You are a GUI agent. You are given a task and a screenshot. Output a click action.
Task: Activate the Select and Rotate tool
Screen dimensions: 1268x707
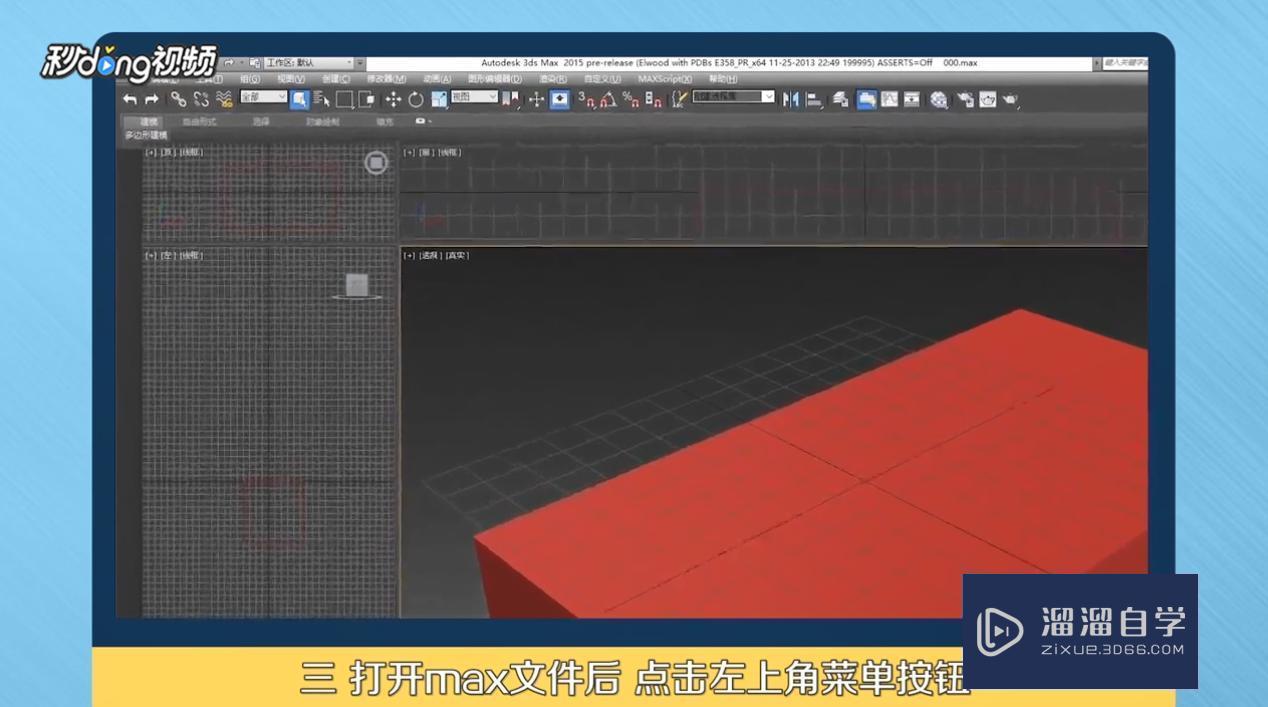tap(417, 100)
